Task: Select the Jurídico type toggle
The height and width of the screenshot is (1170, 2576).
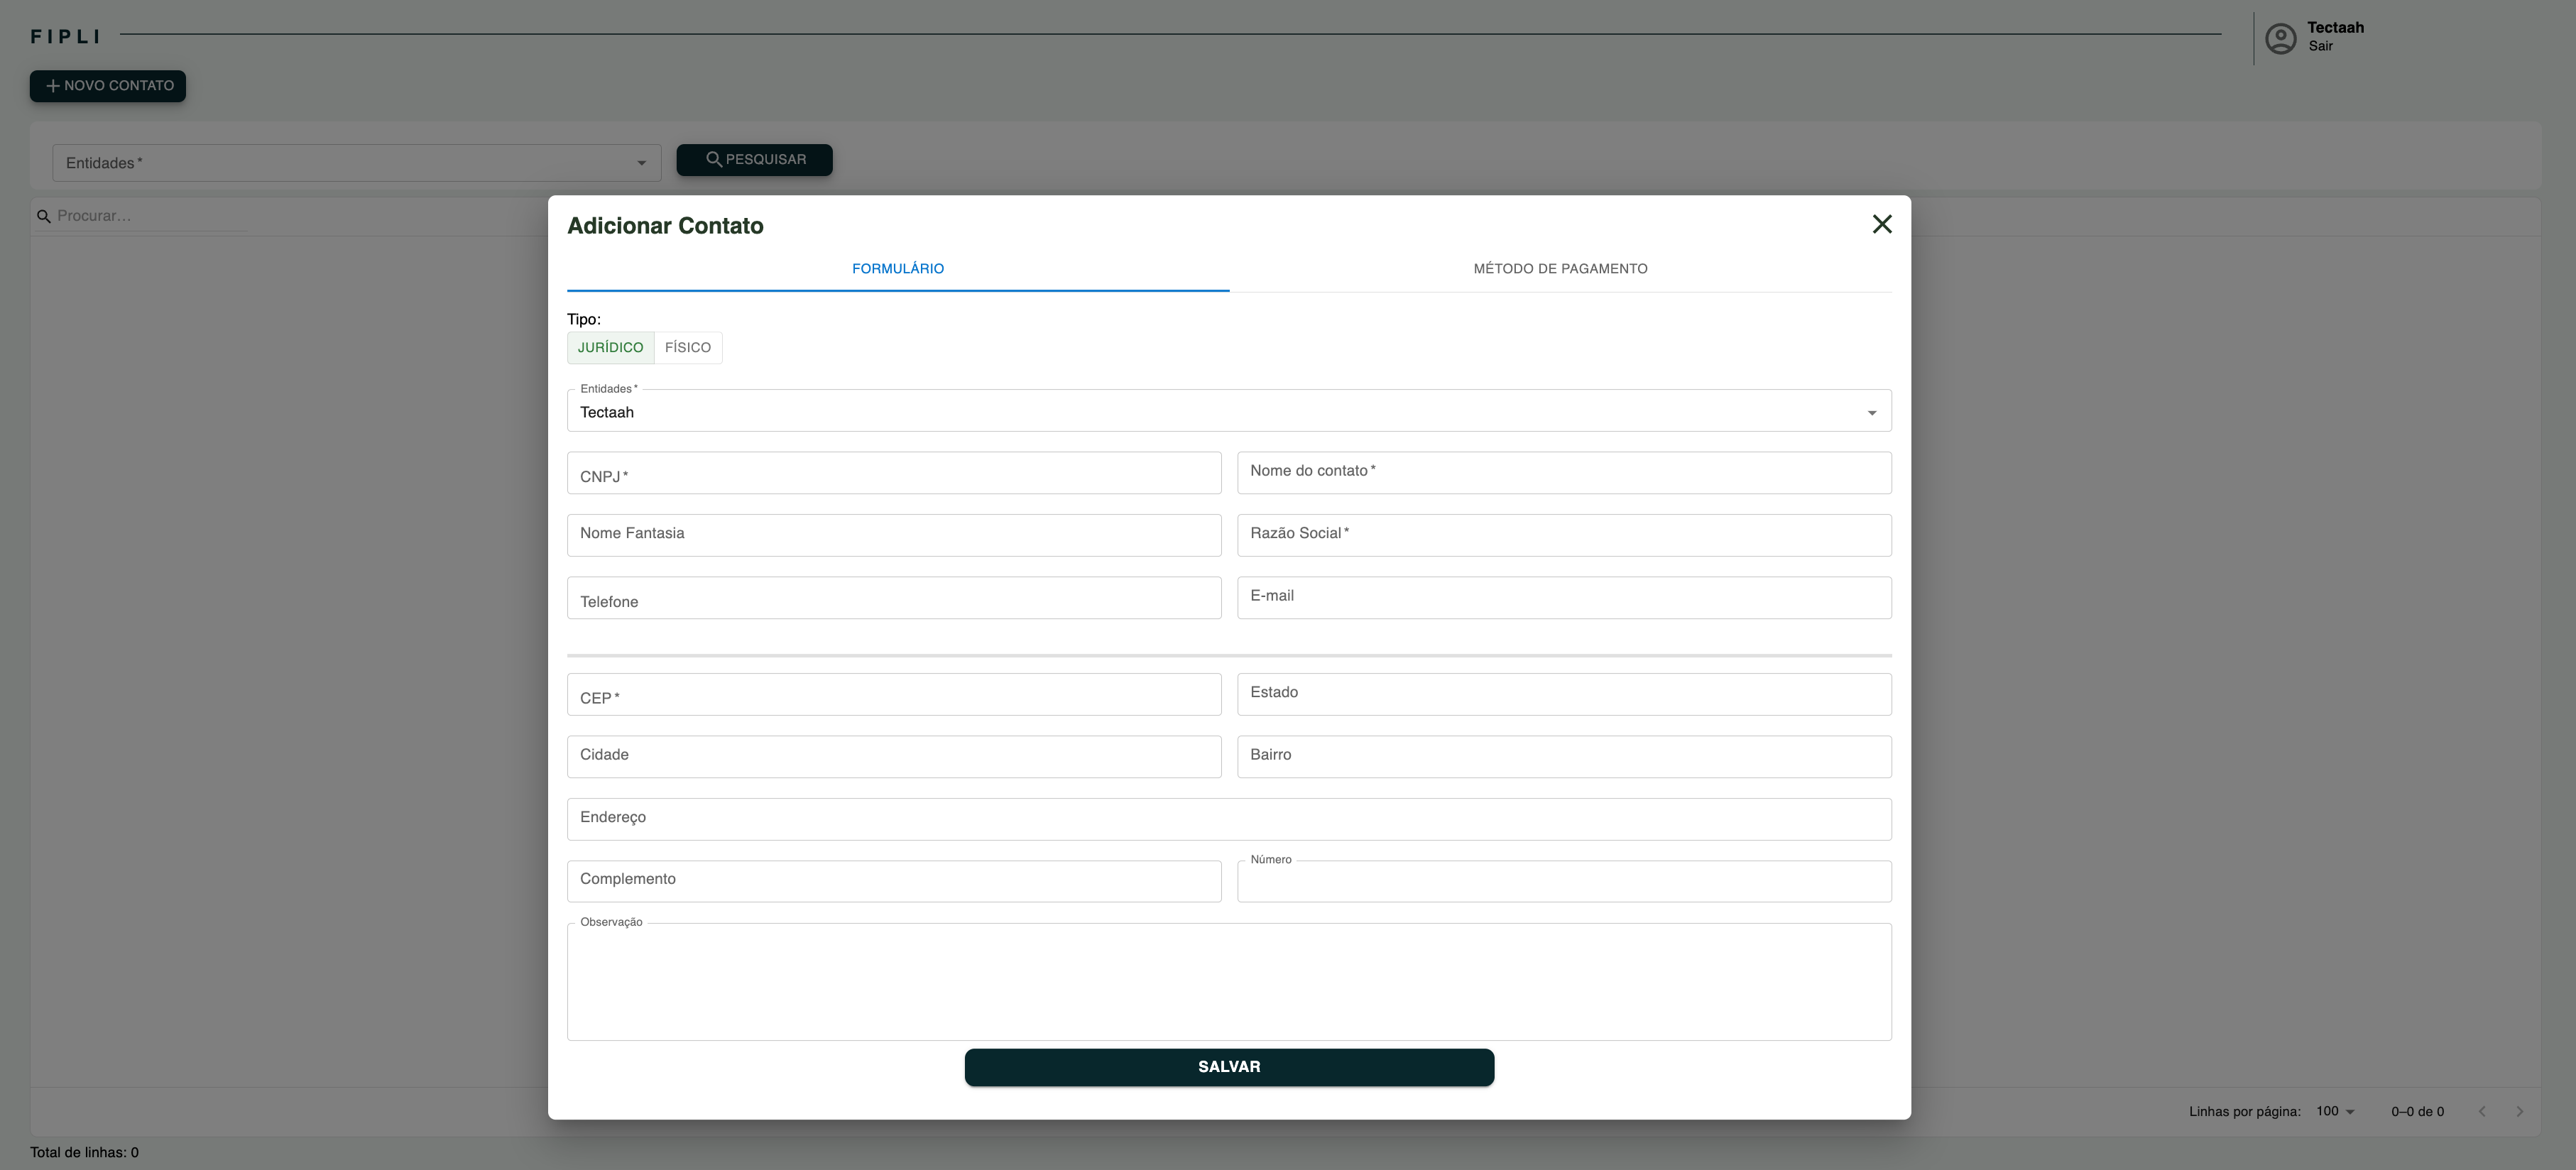Action: tap(610, 348)
